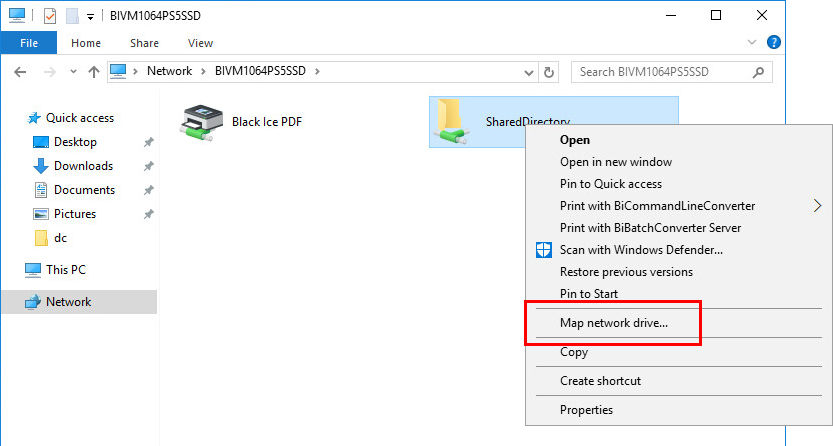Open the address bar history dropdown
The width and height of the screenshot is (833, 446).
[x=529, y=72]
